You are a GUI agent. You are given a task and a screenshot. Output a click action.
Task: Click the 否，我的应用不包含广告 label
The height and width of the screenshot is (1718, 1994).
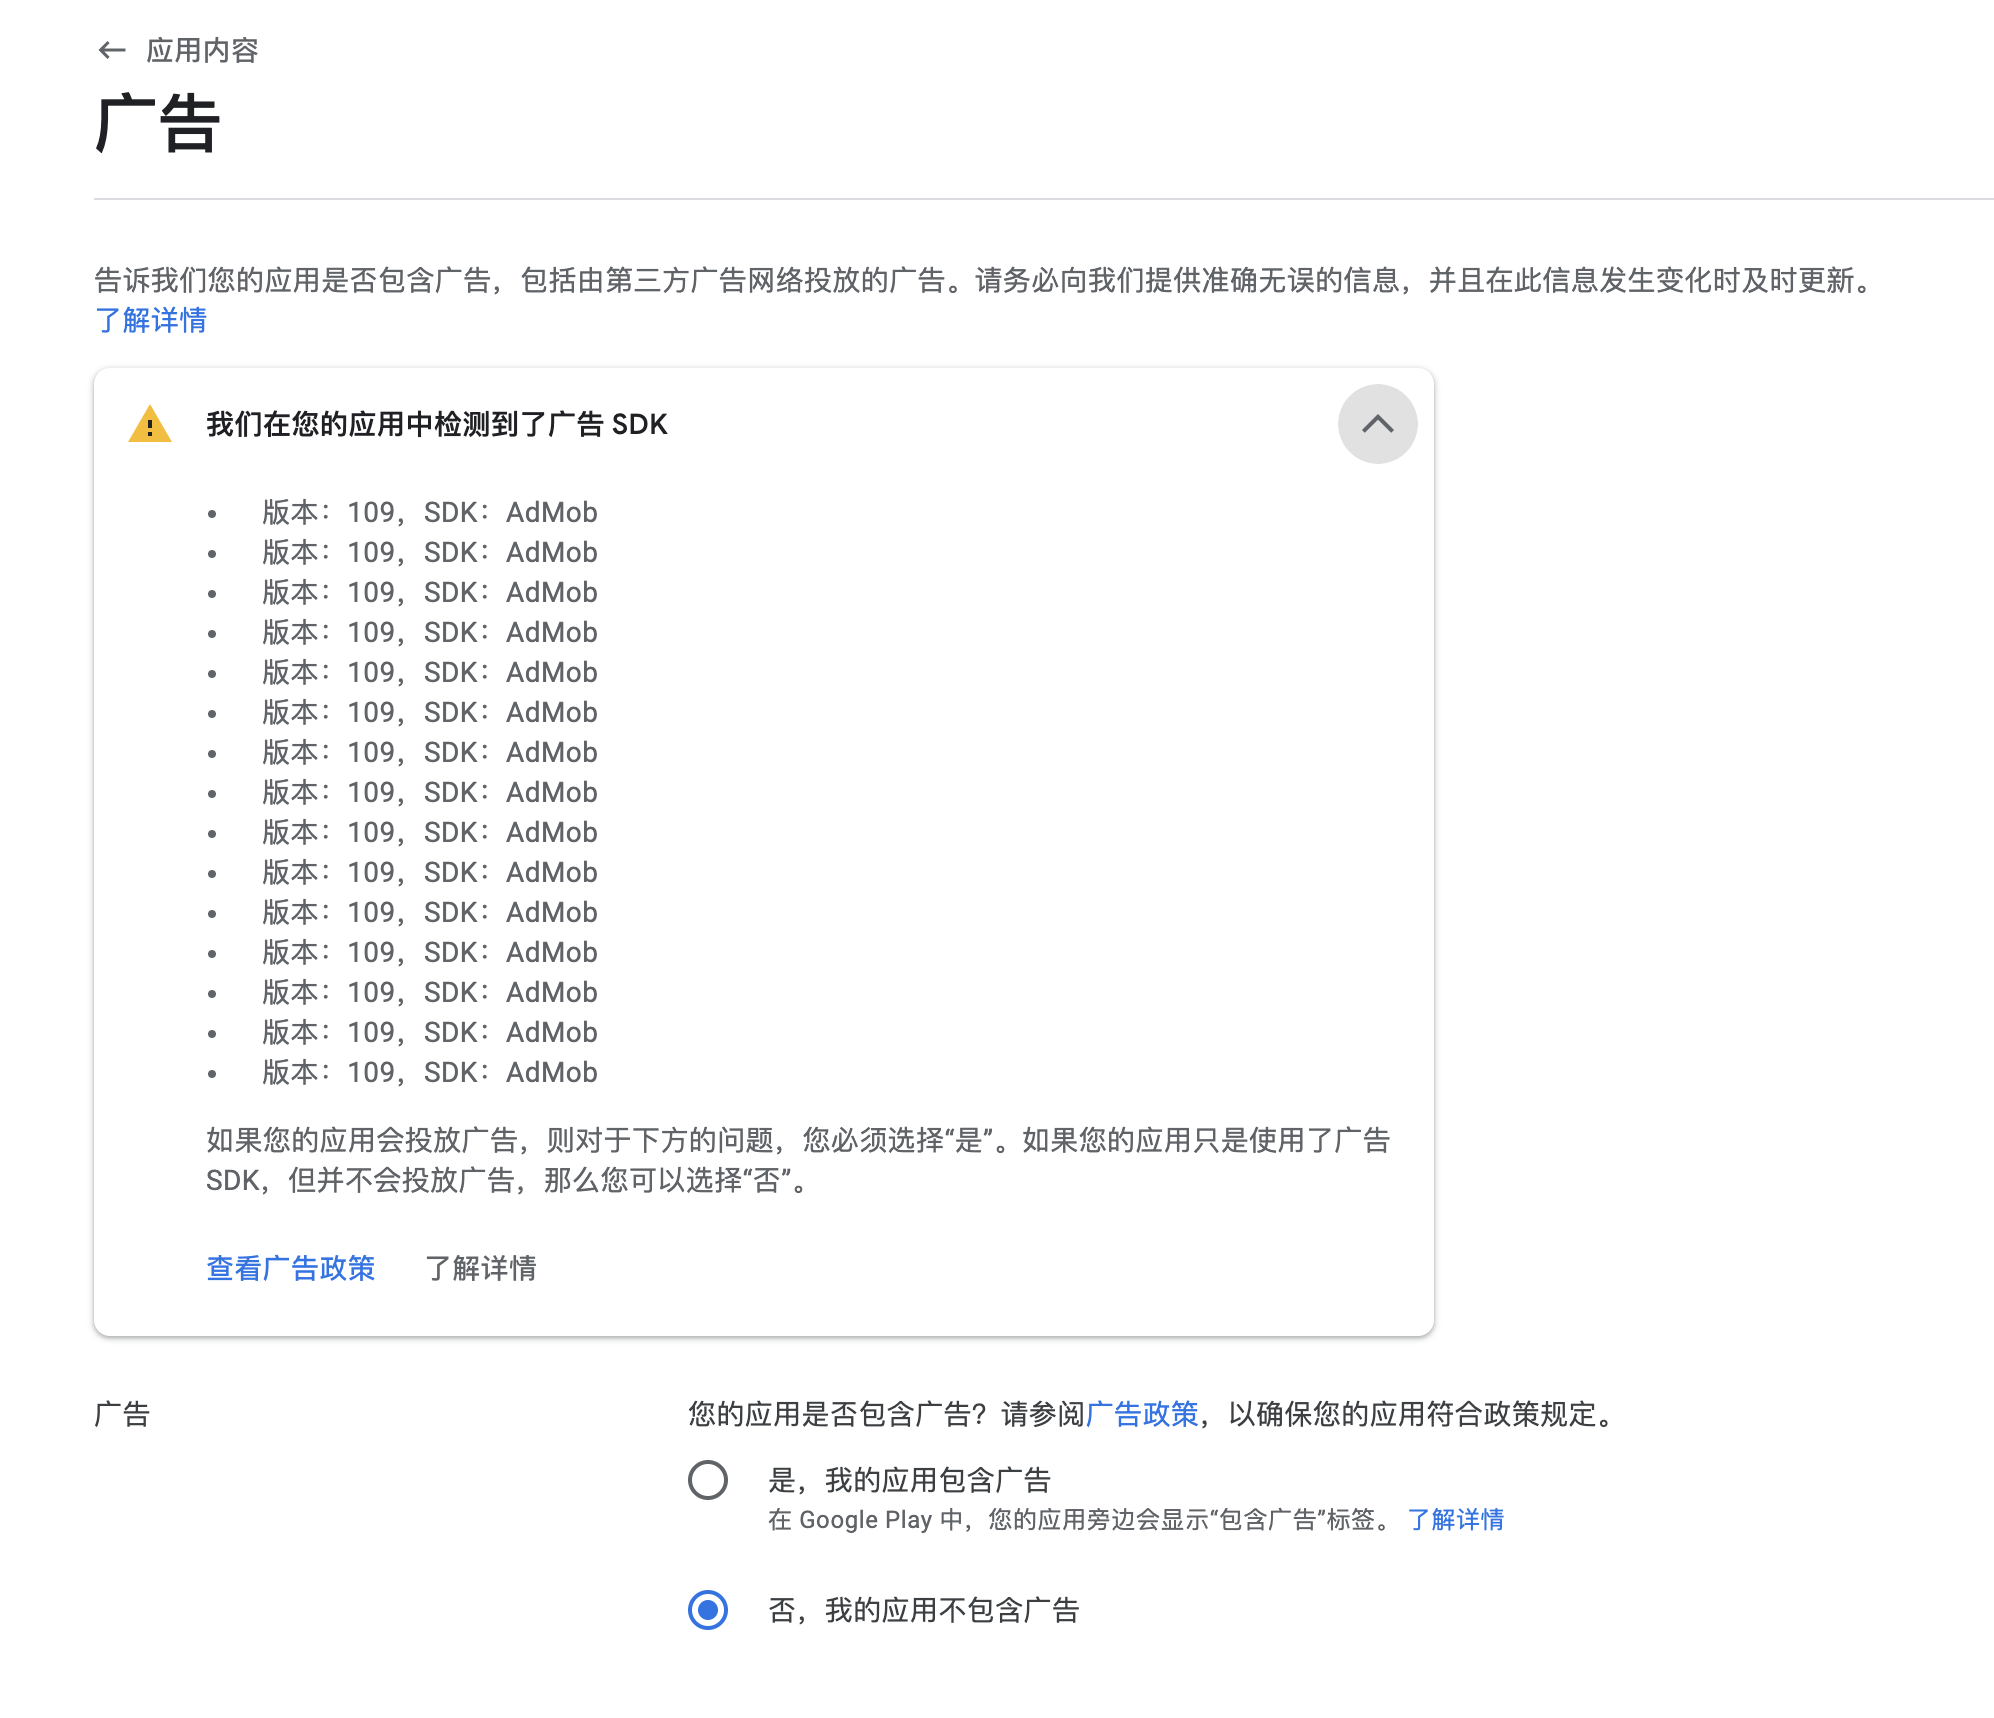[924, 1610]
